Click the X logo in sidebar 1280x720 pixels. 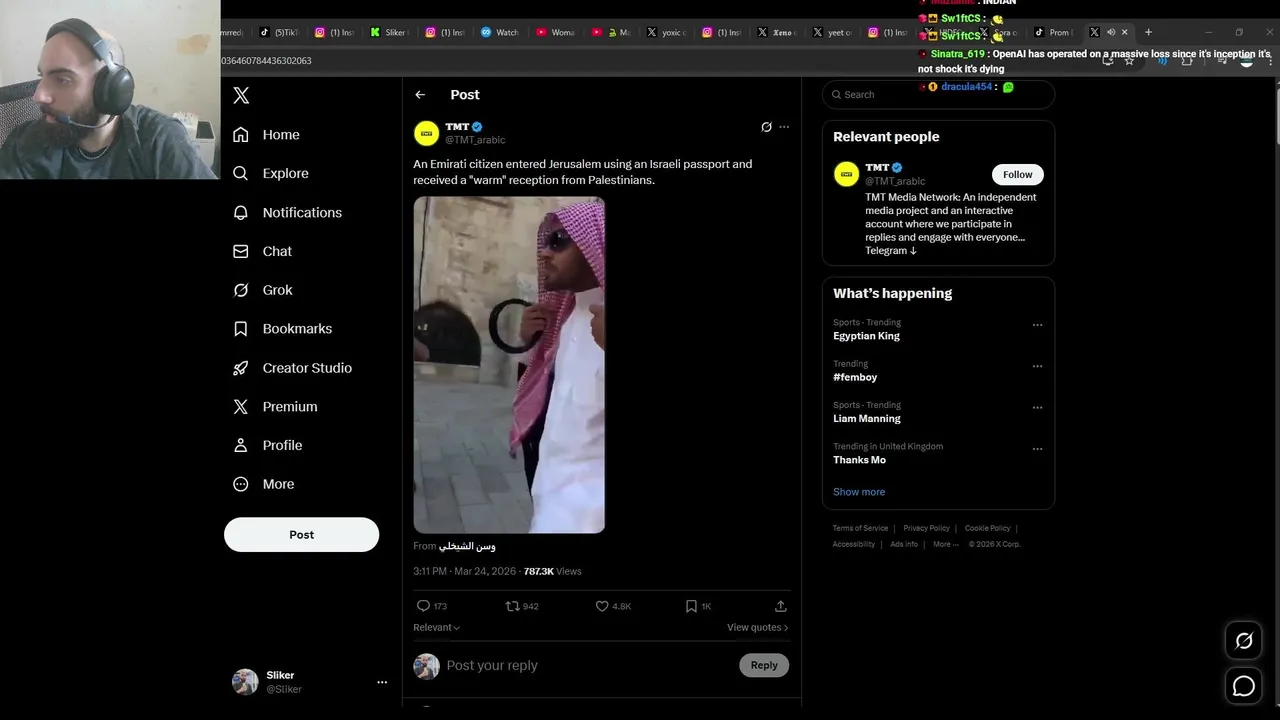click(241, 95)
